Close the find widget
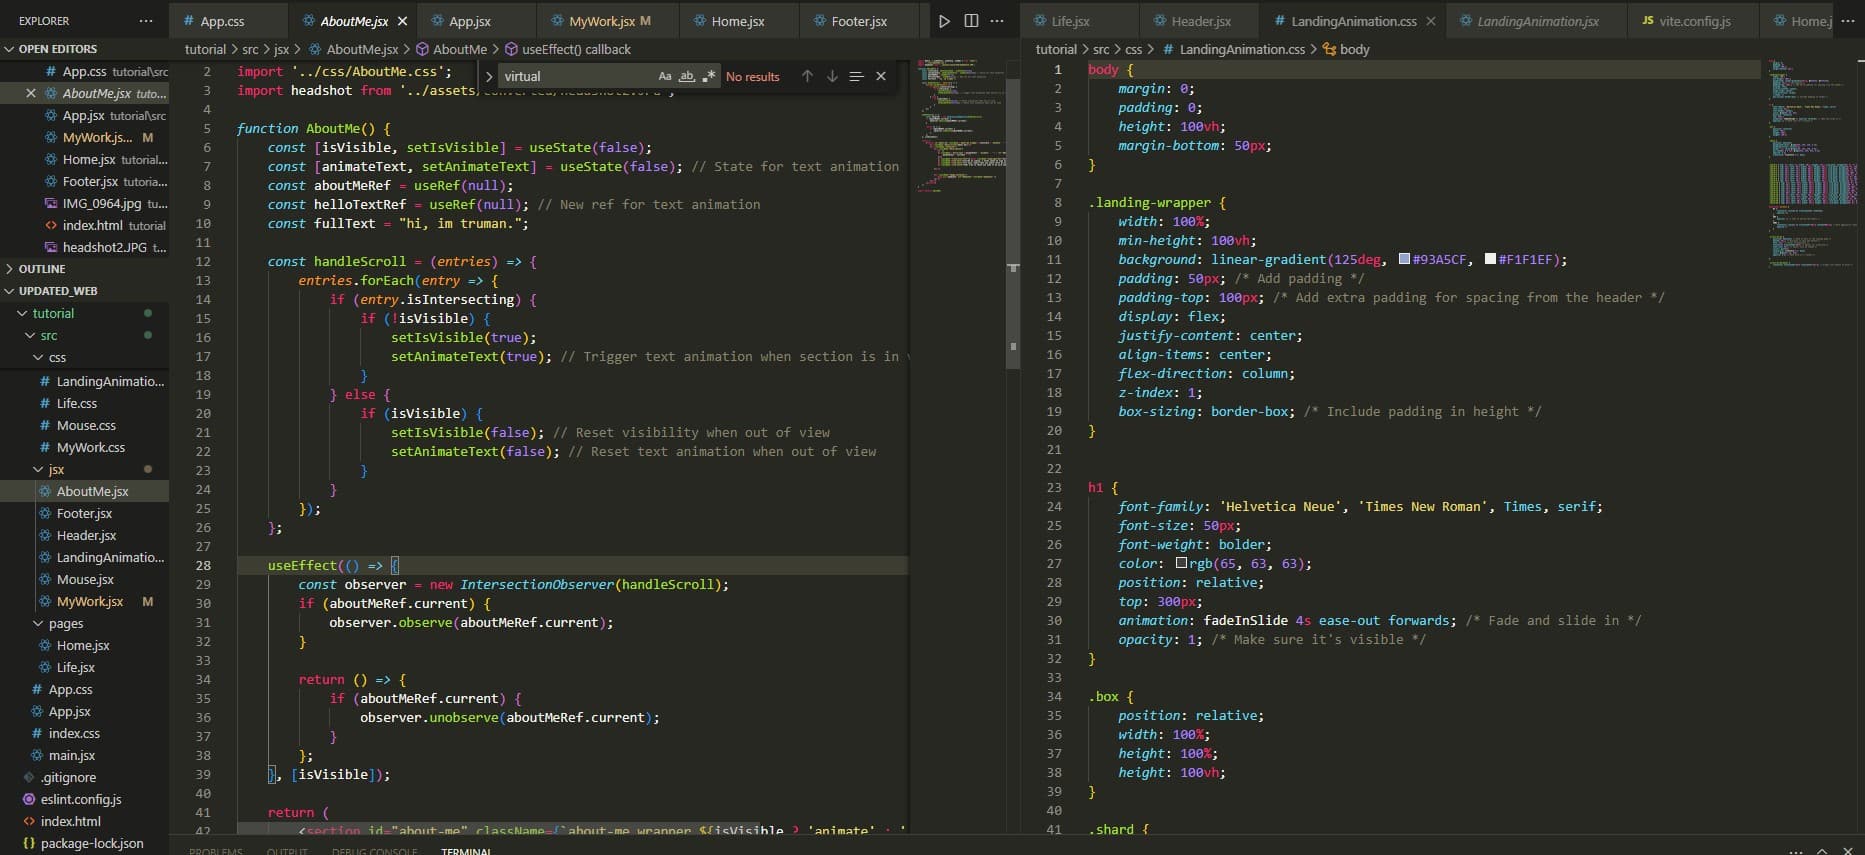This screenshot has height=855, width=1865. coord(881,76)
